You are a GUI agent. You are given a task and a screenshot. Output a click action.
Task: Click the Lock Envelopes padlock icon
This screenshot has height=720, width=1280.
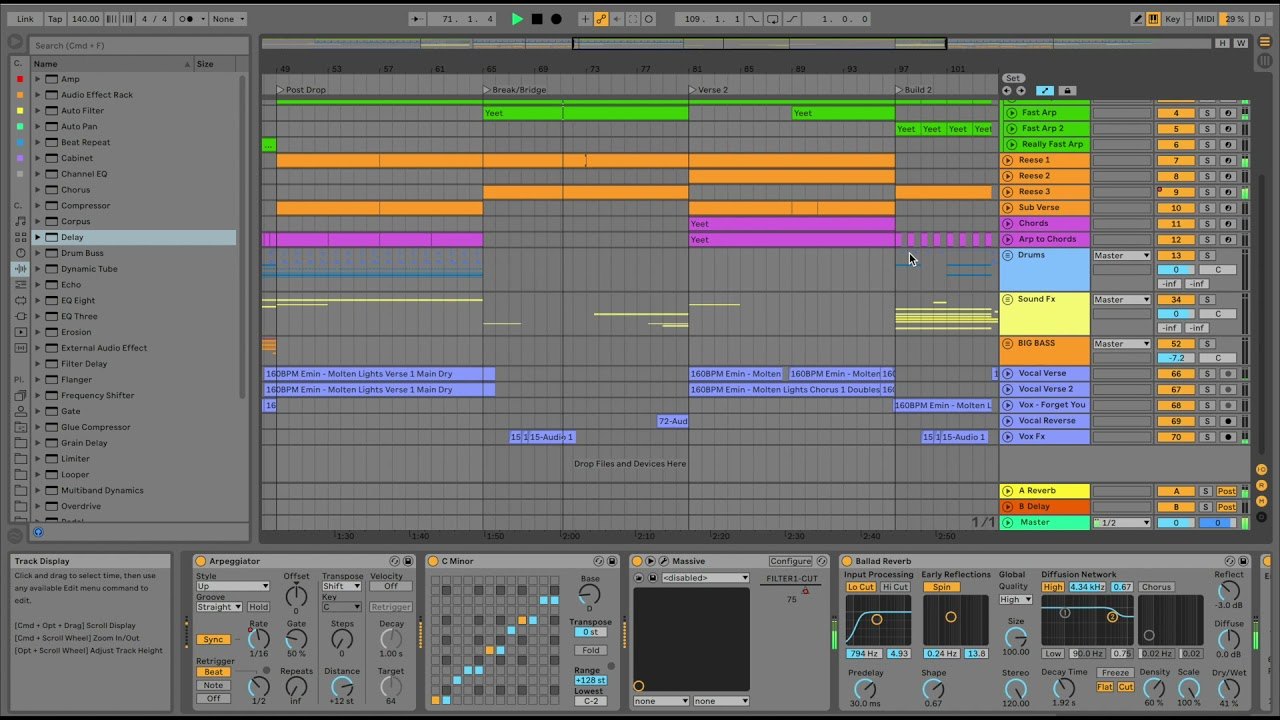1067,91
